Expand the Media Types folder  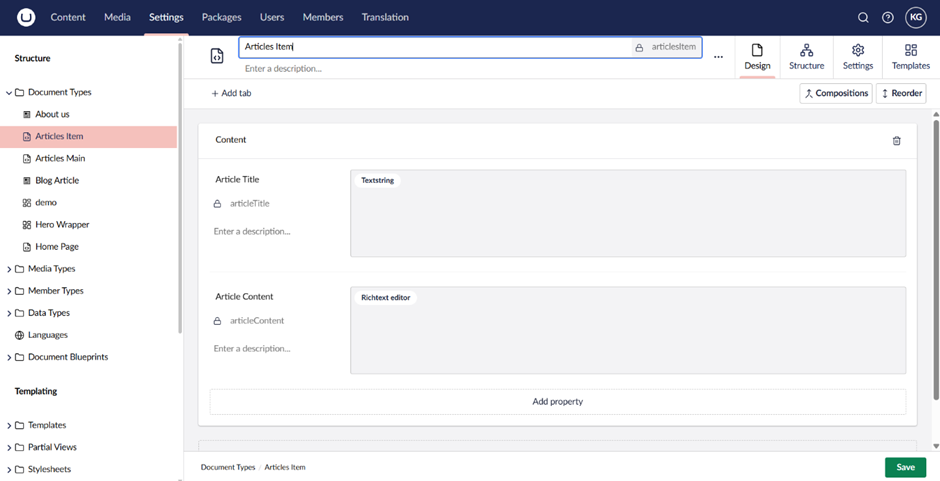click(8, 269)
